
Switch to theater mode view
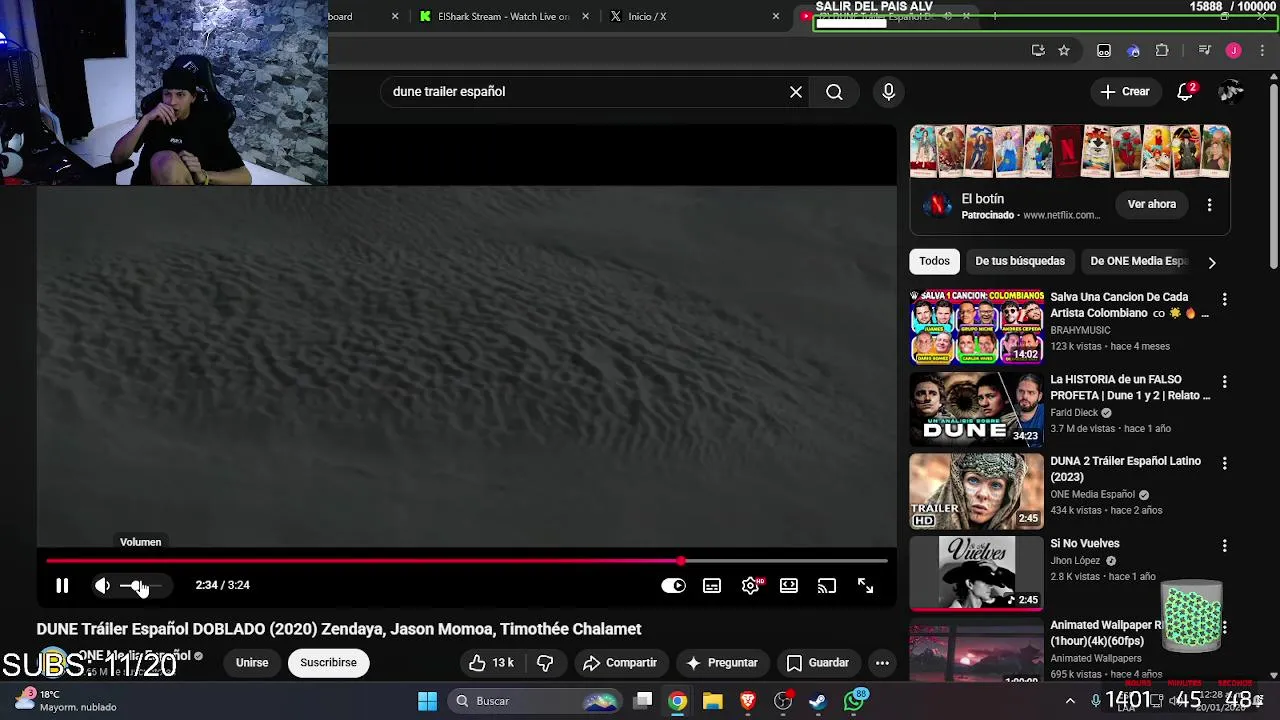[x=789, y=586]
